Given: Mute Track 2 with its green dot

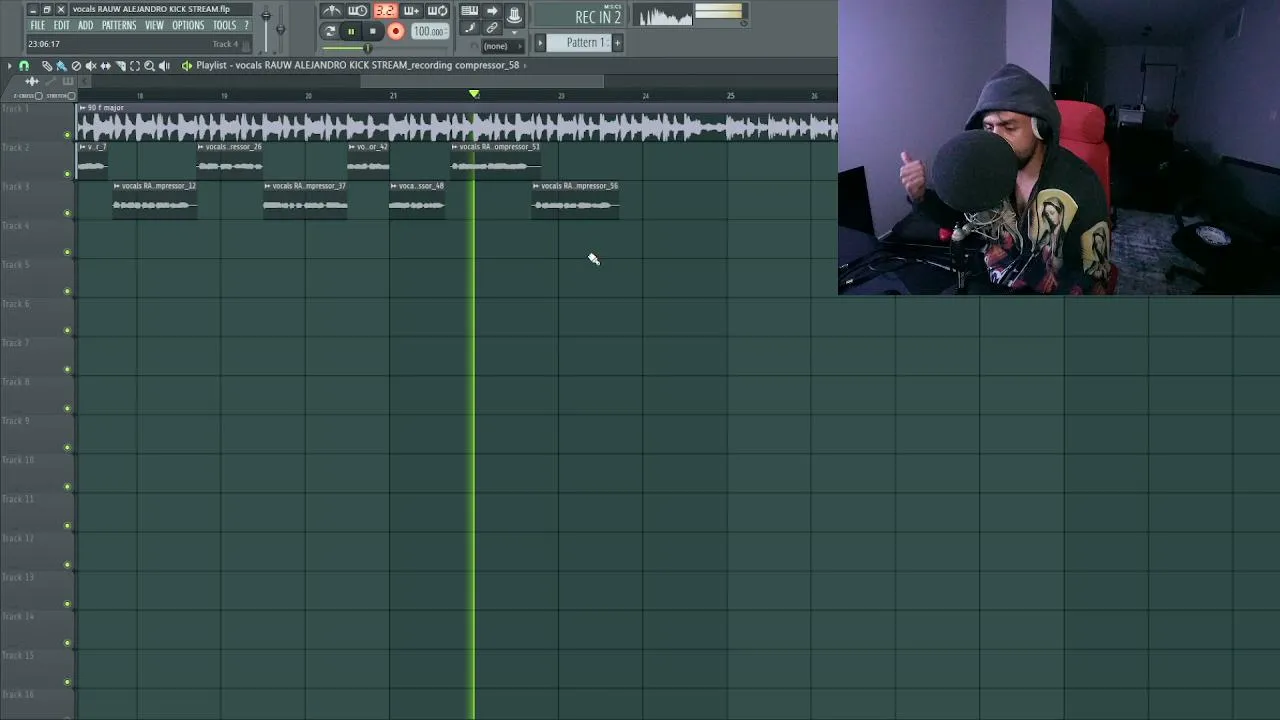Looking at the screenshot, I should 67,174.
